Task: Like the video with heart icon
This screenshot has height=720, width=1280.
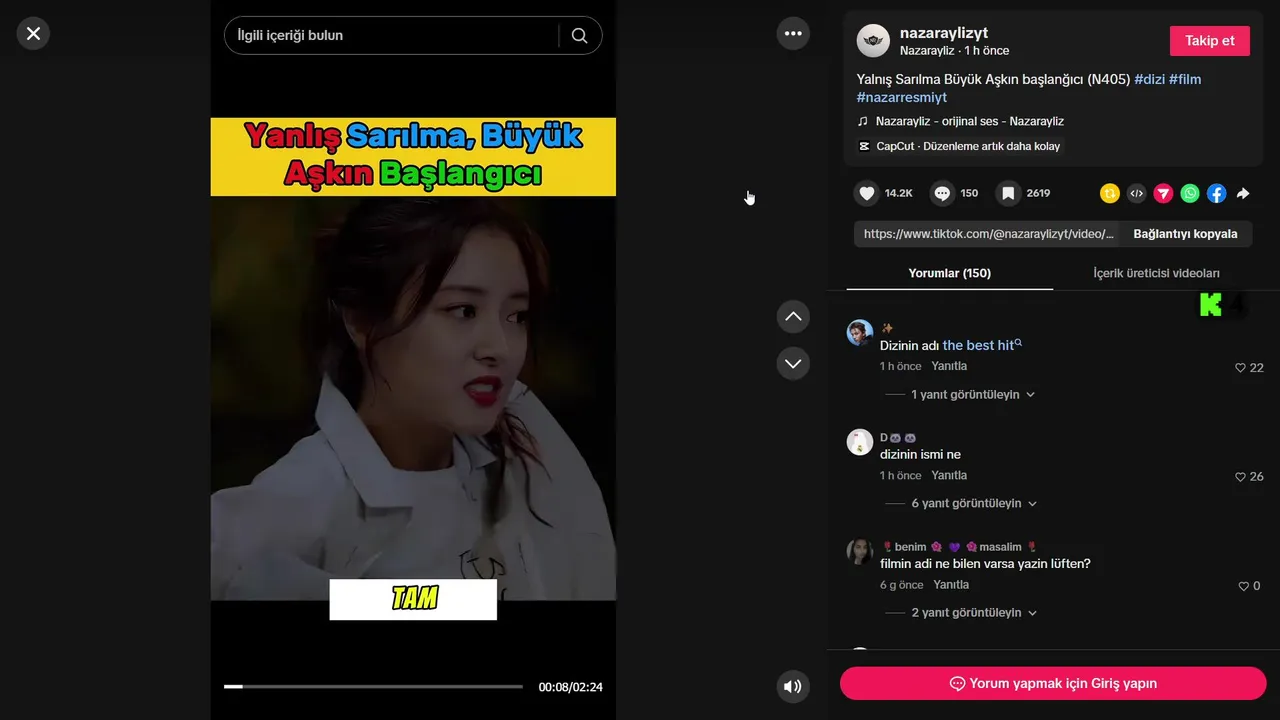Action: pos(867,193)
